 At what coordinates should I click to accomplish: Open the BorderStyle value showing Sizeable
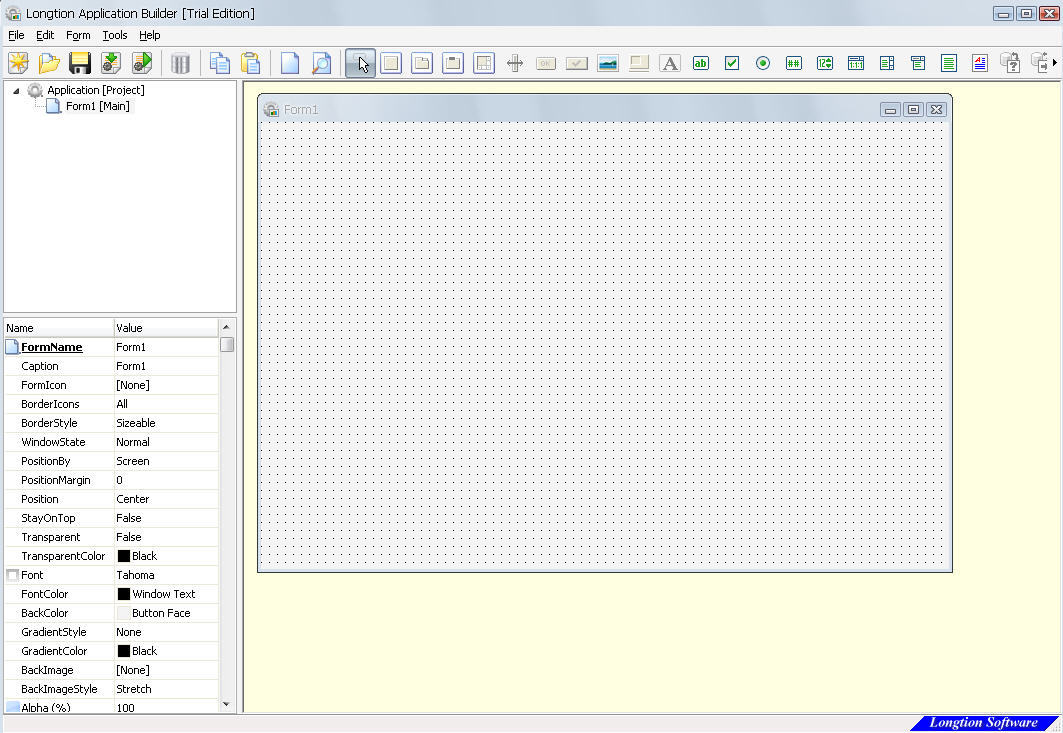[166, 423]
